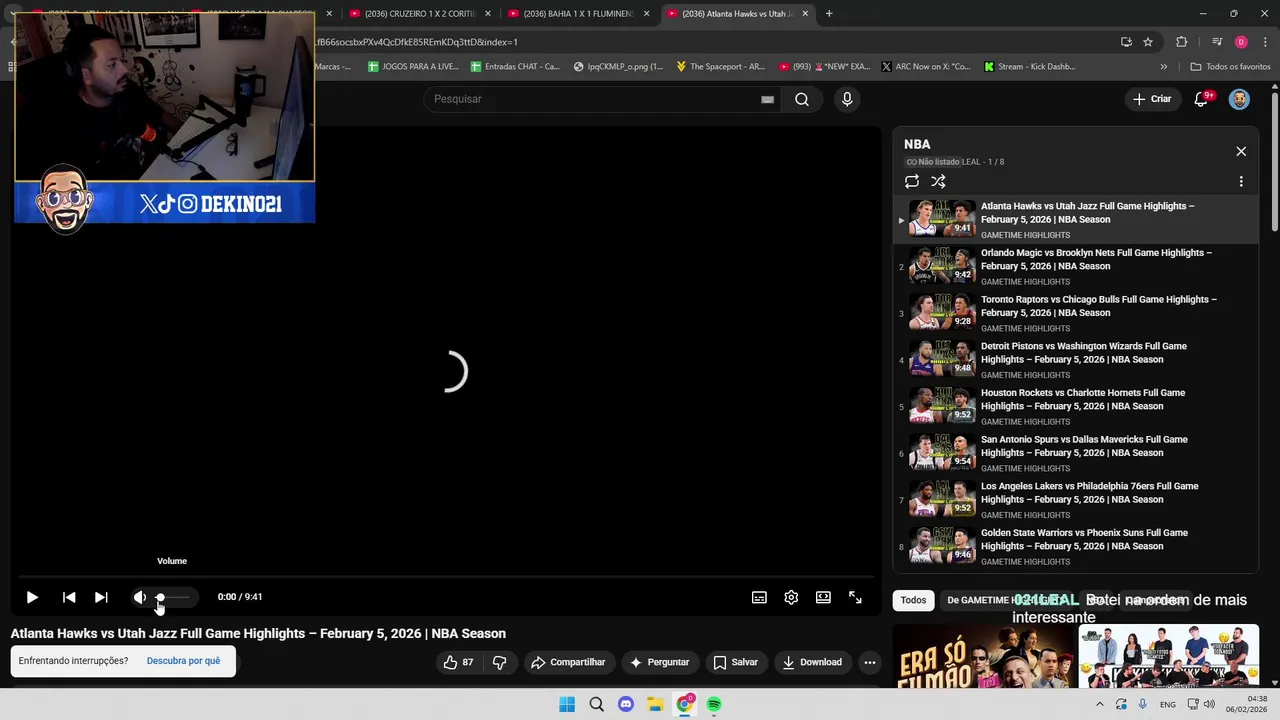Select Warriors vs Phoenix Suns highlights
The height and width of the screenshot is (720, 1280).
[x=1076, y=547]
